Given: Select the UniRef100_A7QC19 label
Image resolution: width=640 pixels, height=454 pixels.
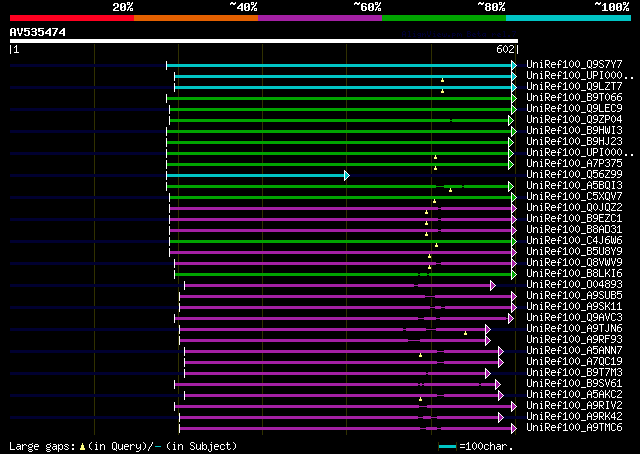Looking at the screenshot, I should (x=574, y=362).
